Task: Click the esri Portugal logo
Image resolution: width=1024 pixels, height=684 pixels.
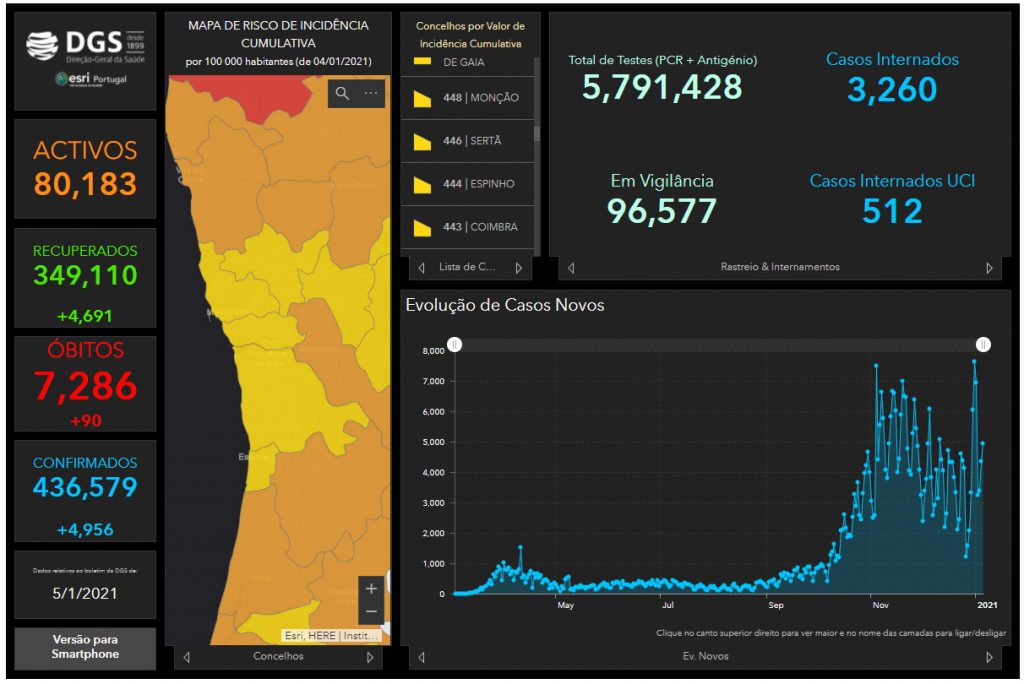Action: [91, 79]
